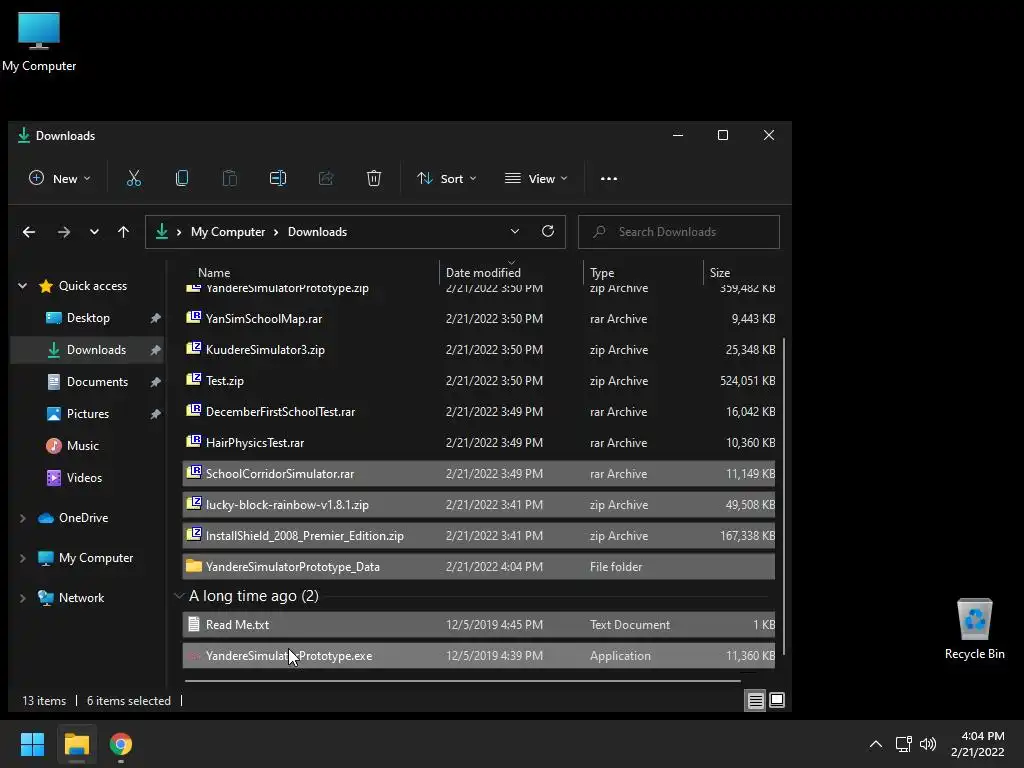Show hidden system tray icons
Viewport: 1024px width, 768px height.
pos(876,744)
